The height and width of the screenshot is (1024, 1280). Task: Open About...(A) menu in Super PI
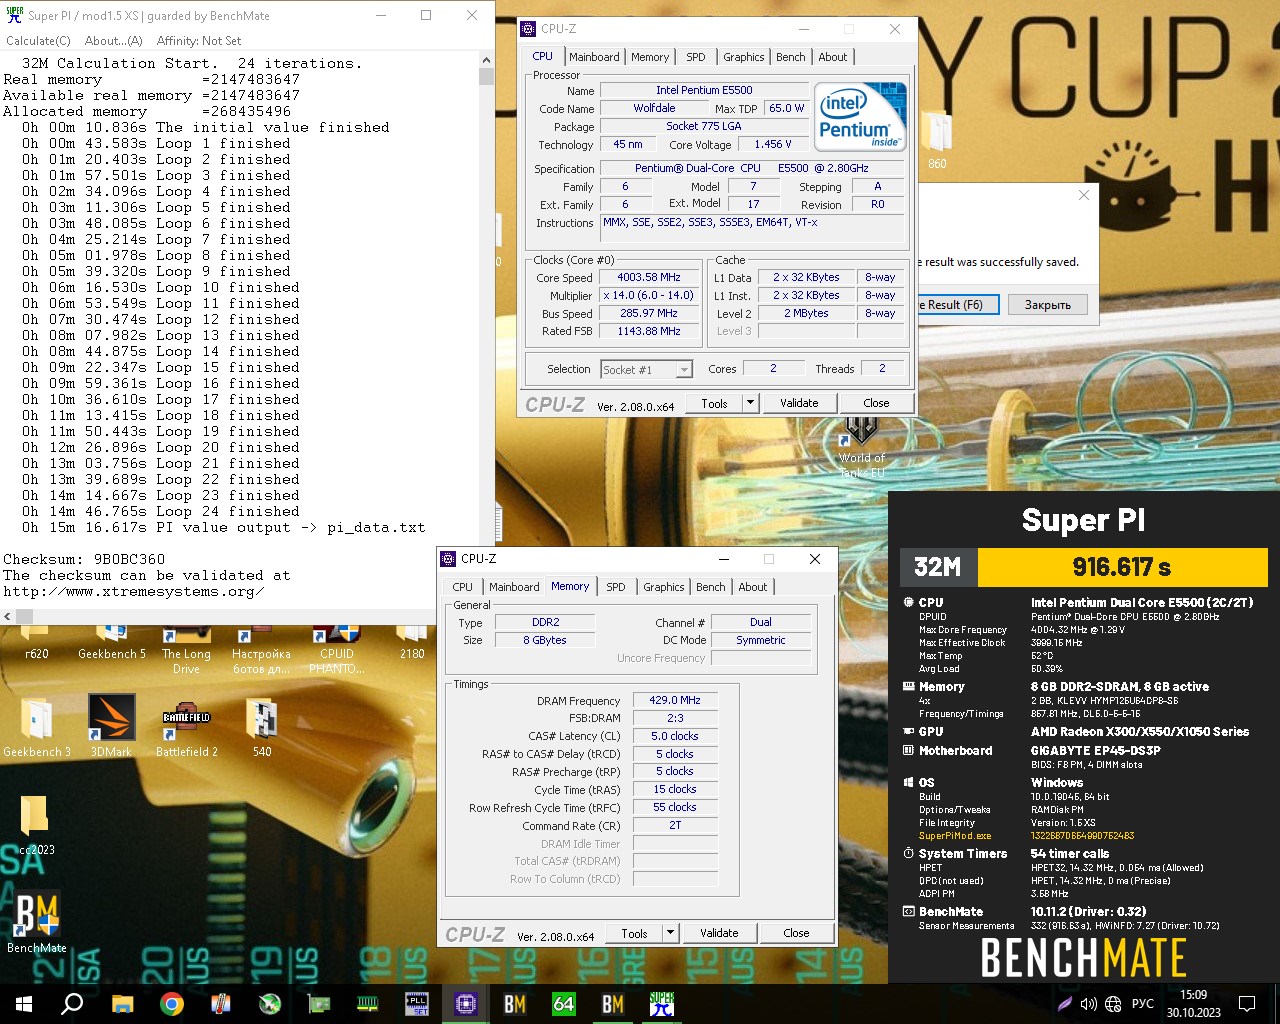click(113, 41)
